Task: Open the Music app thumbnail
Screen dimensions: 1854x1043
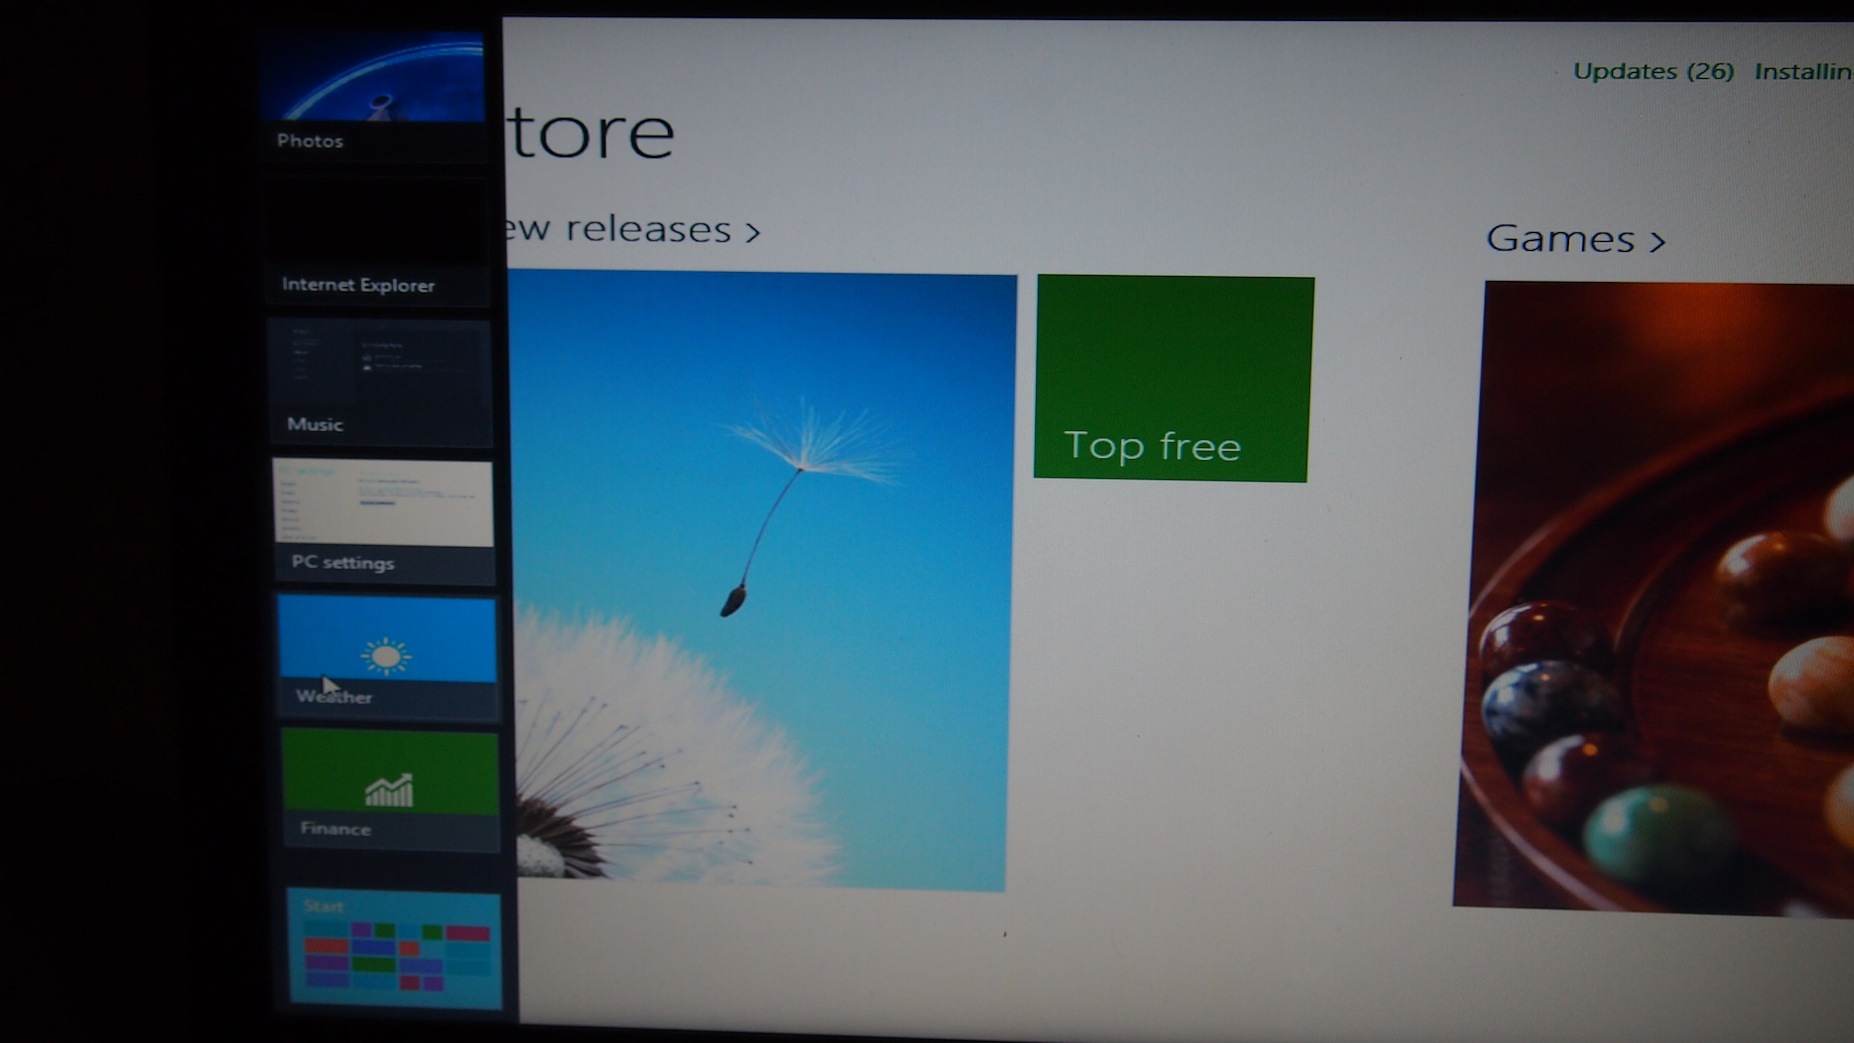Action: [x=380, y=382]
